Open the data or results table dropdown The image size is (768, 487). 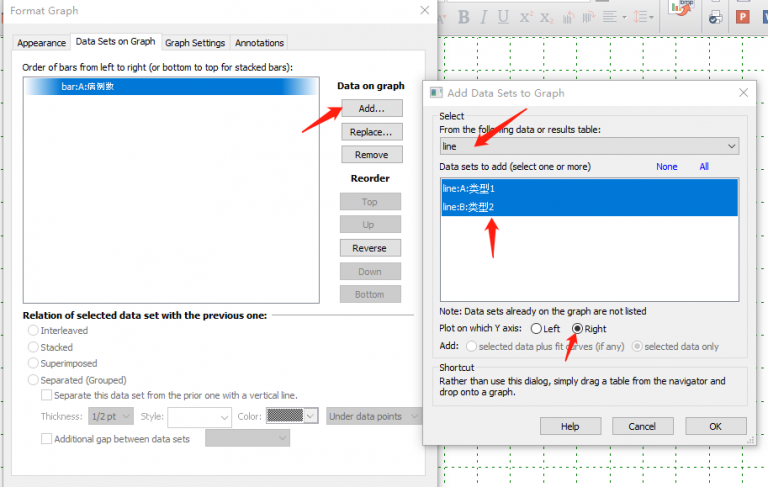589,146
